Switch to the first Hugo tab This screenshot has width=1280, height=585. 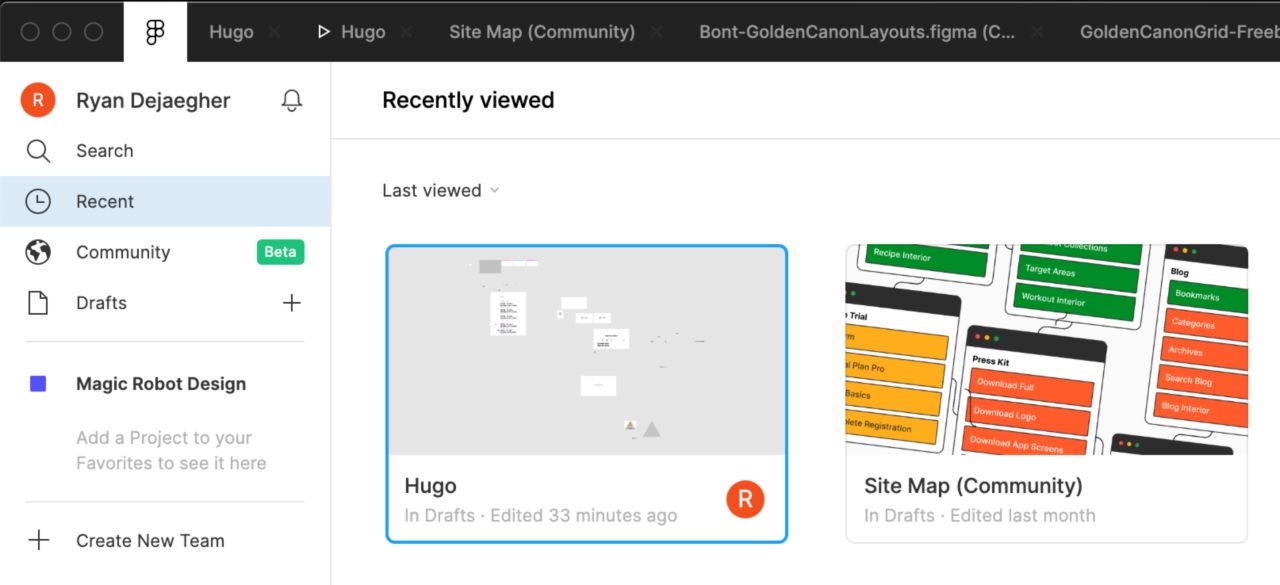(x=231, y=32)
